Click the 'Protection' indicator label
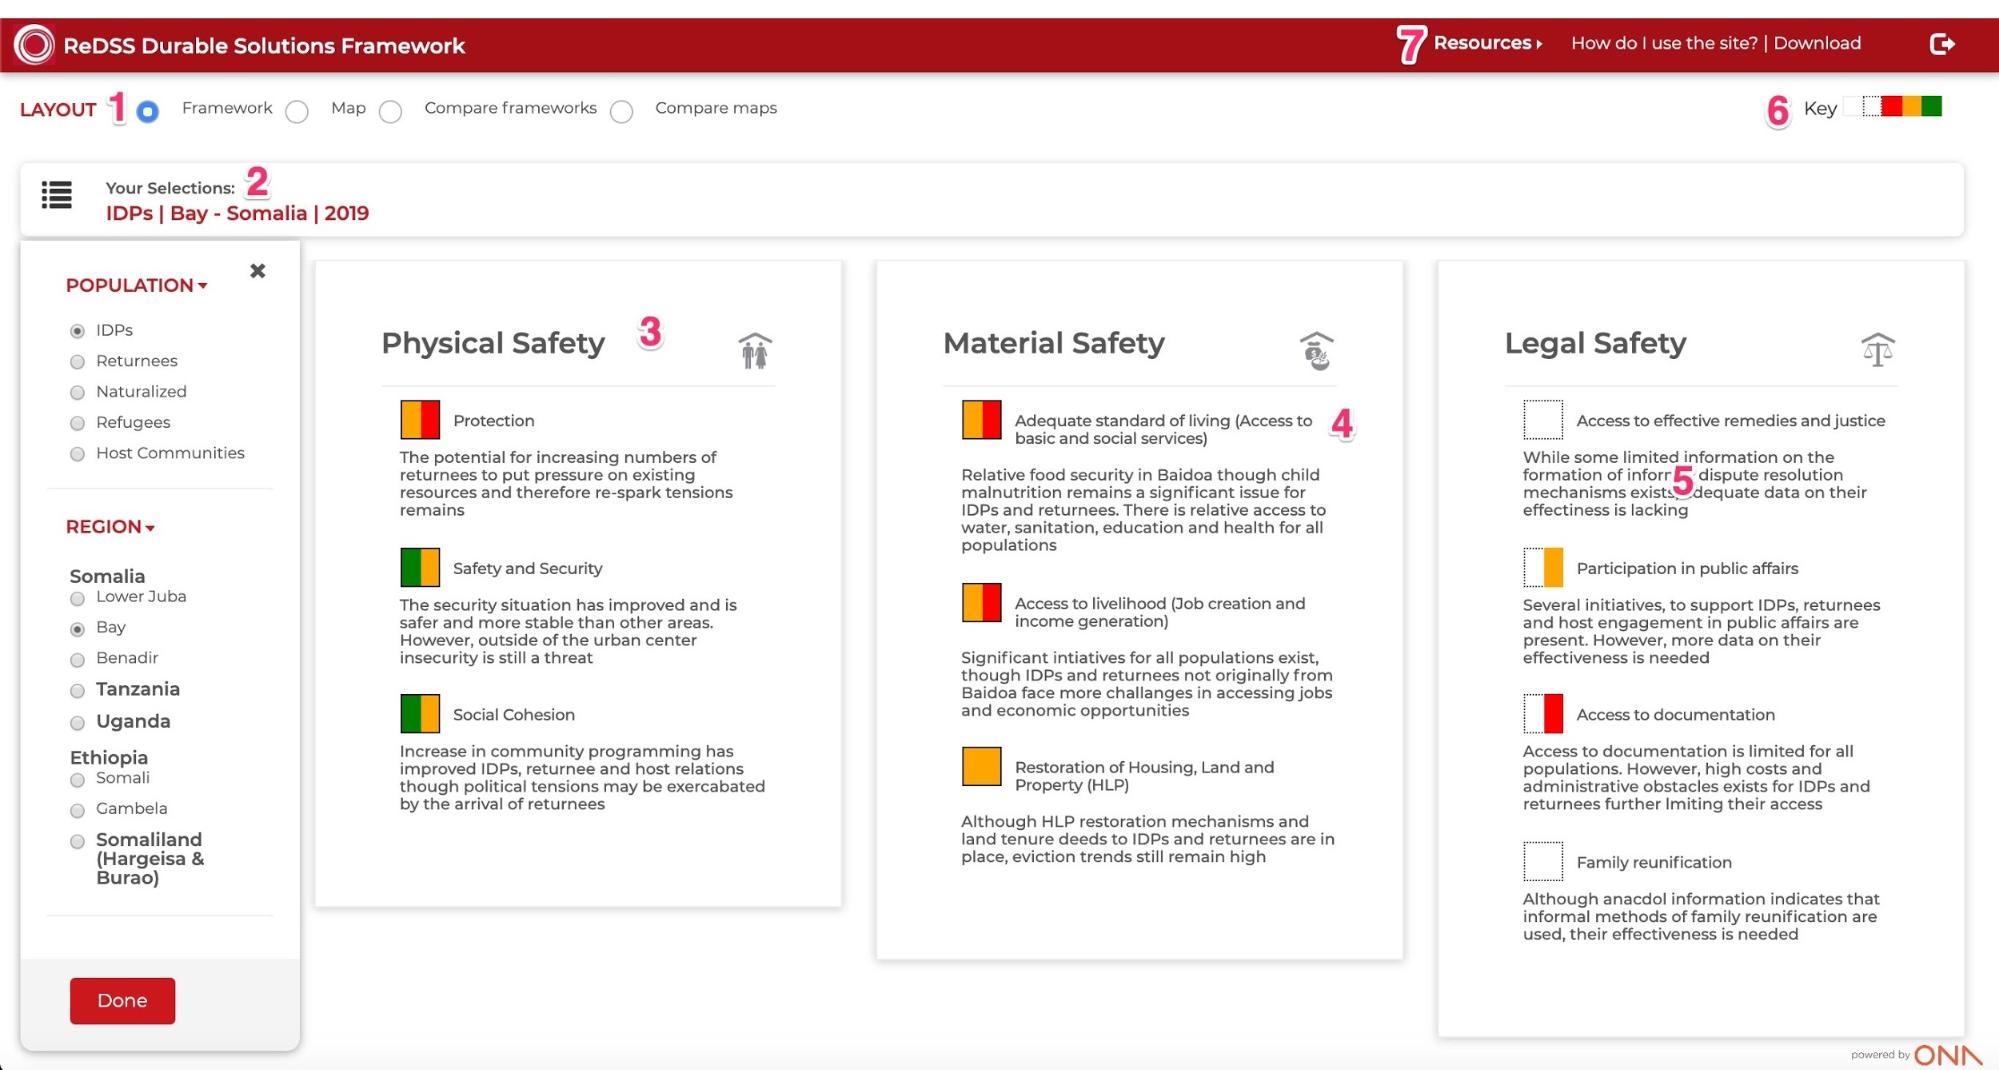The height and width of the screenshot is (1070, 1999). (493, 421)
